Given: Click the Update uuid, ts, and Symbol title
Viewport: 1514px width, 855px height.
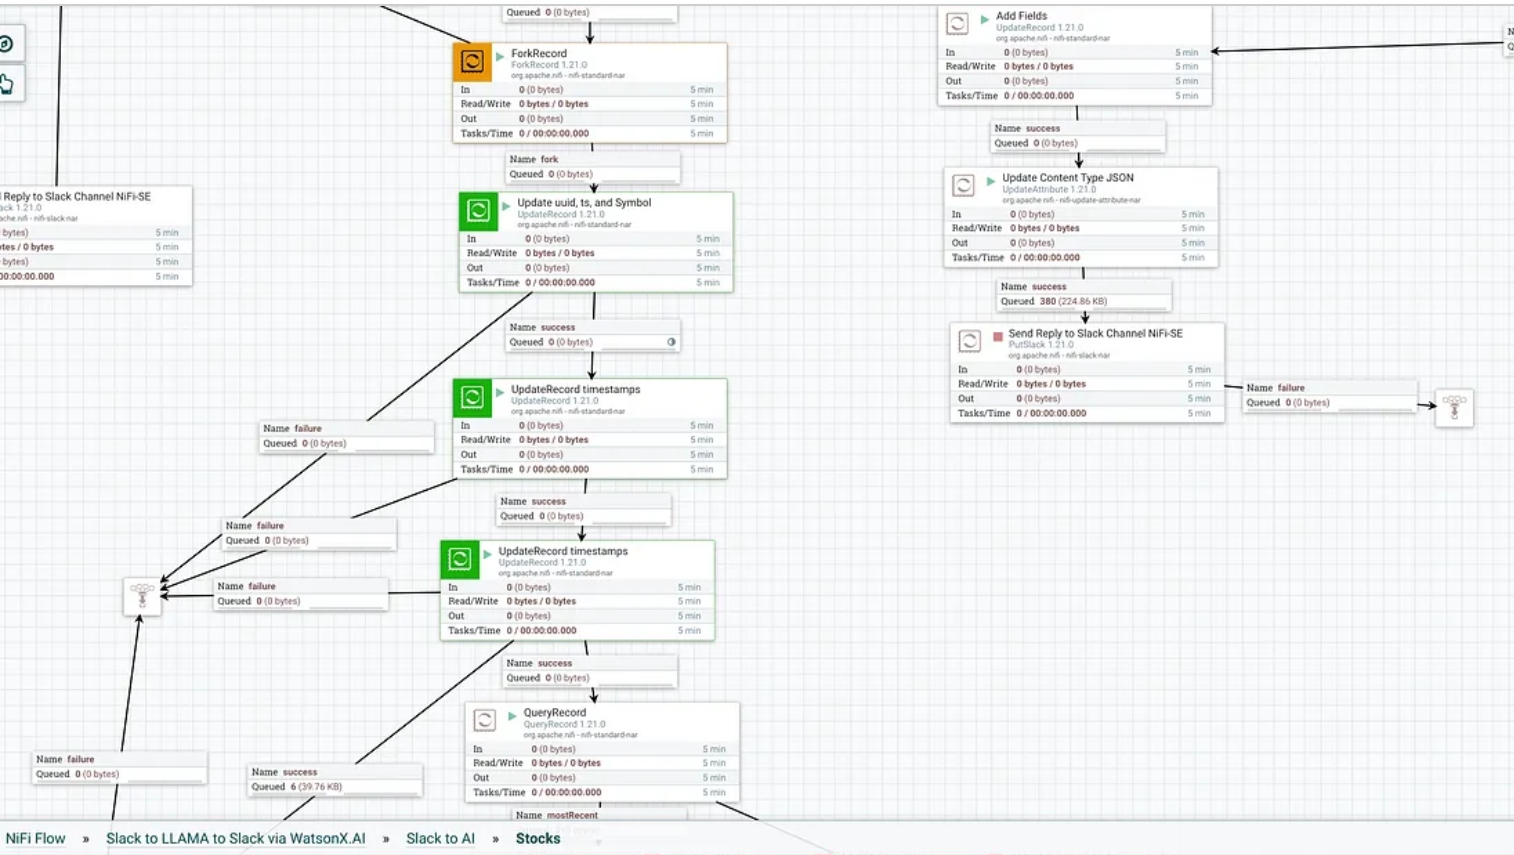Looking at the screenshot, I should point(584,203).
